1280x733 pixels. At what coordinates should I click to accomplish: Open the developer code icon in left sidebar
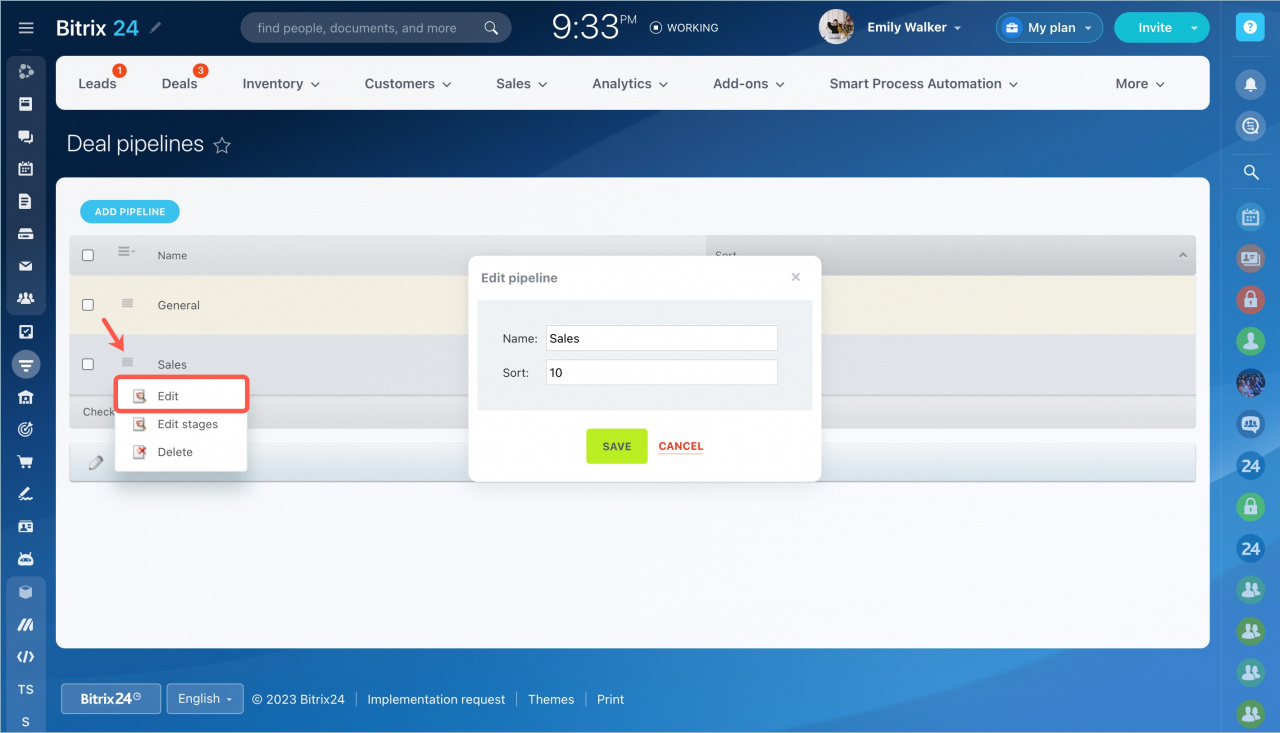pyautogui.click(x=26, y=657)
